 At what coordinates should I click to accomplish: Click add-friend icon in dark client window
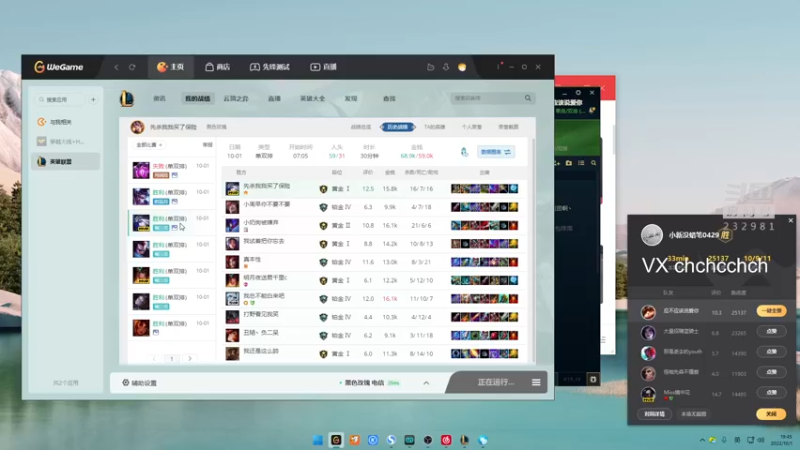557,163
